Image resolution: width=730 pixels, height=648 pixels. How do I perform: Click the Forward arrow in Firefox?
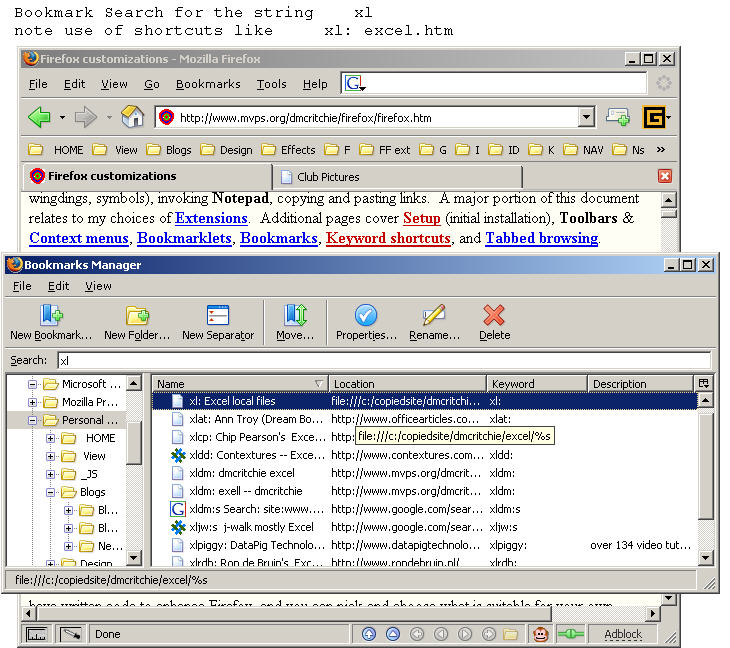point(86,117)
